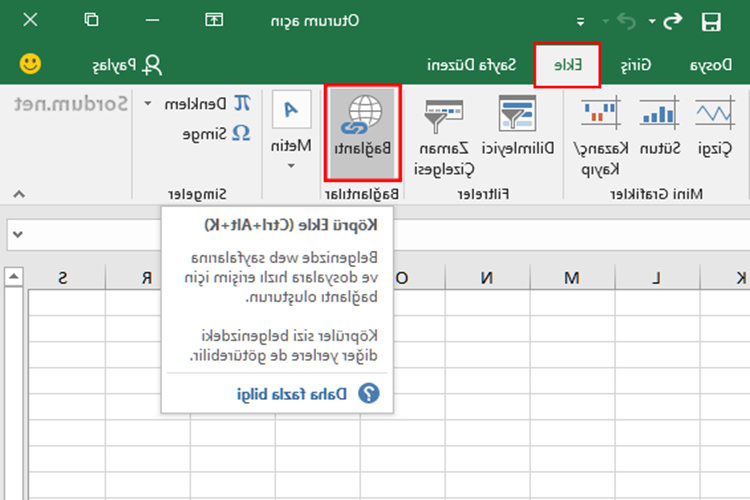
Task: Insert a Kazanç/Kayıp sparkline
Action: coord(601,136)
